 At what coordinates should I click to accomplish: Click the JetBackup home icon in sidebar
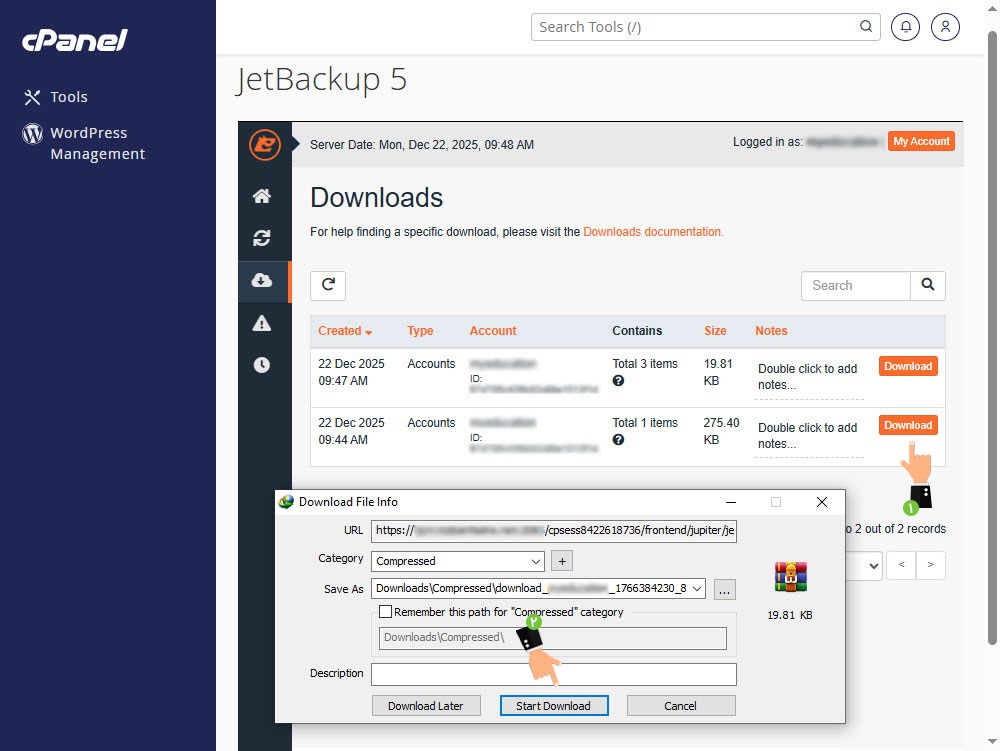[262, 196]
